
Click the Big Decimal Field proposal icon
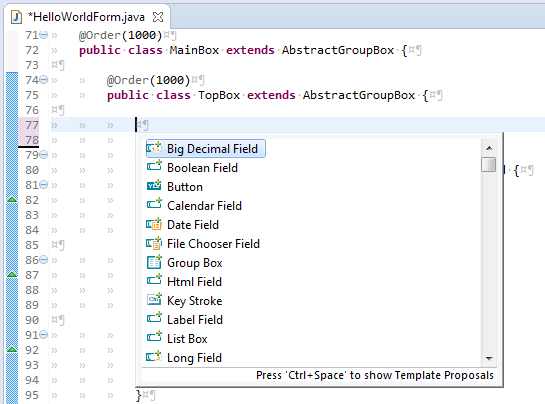154,148
